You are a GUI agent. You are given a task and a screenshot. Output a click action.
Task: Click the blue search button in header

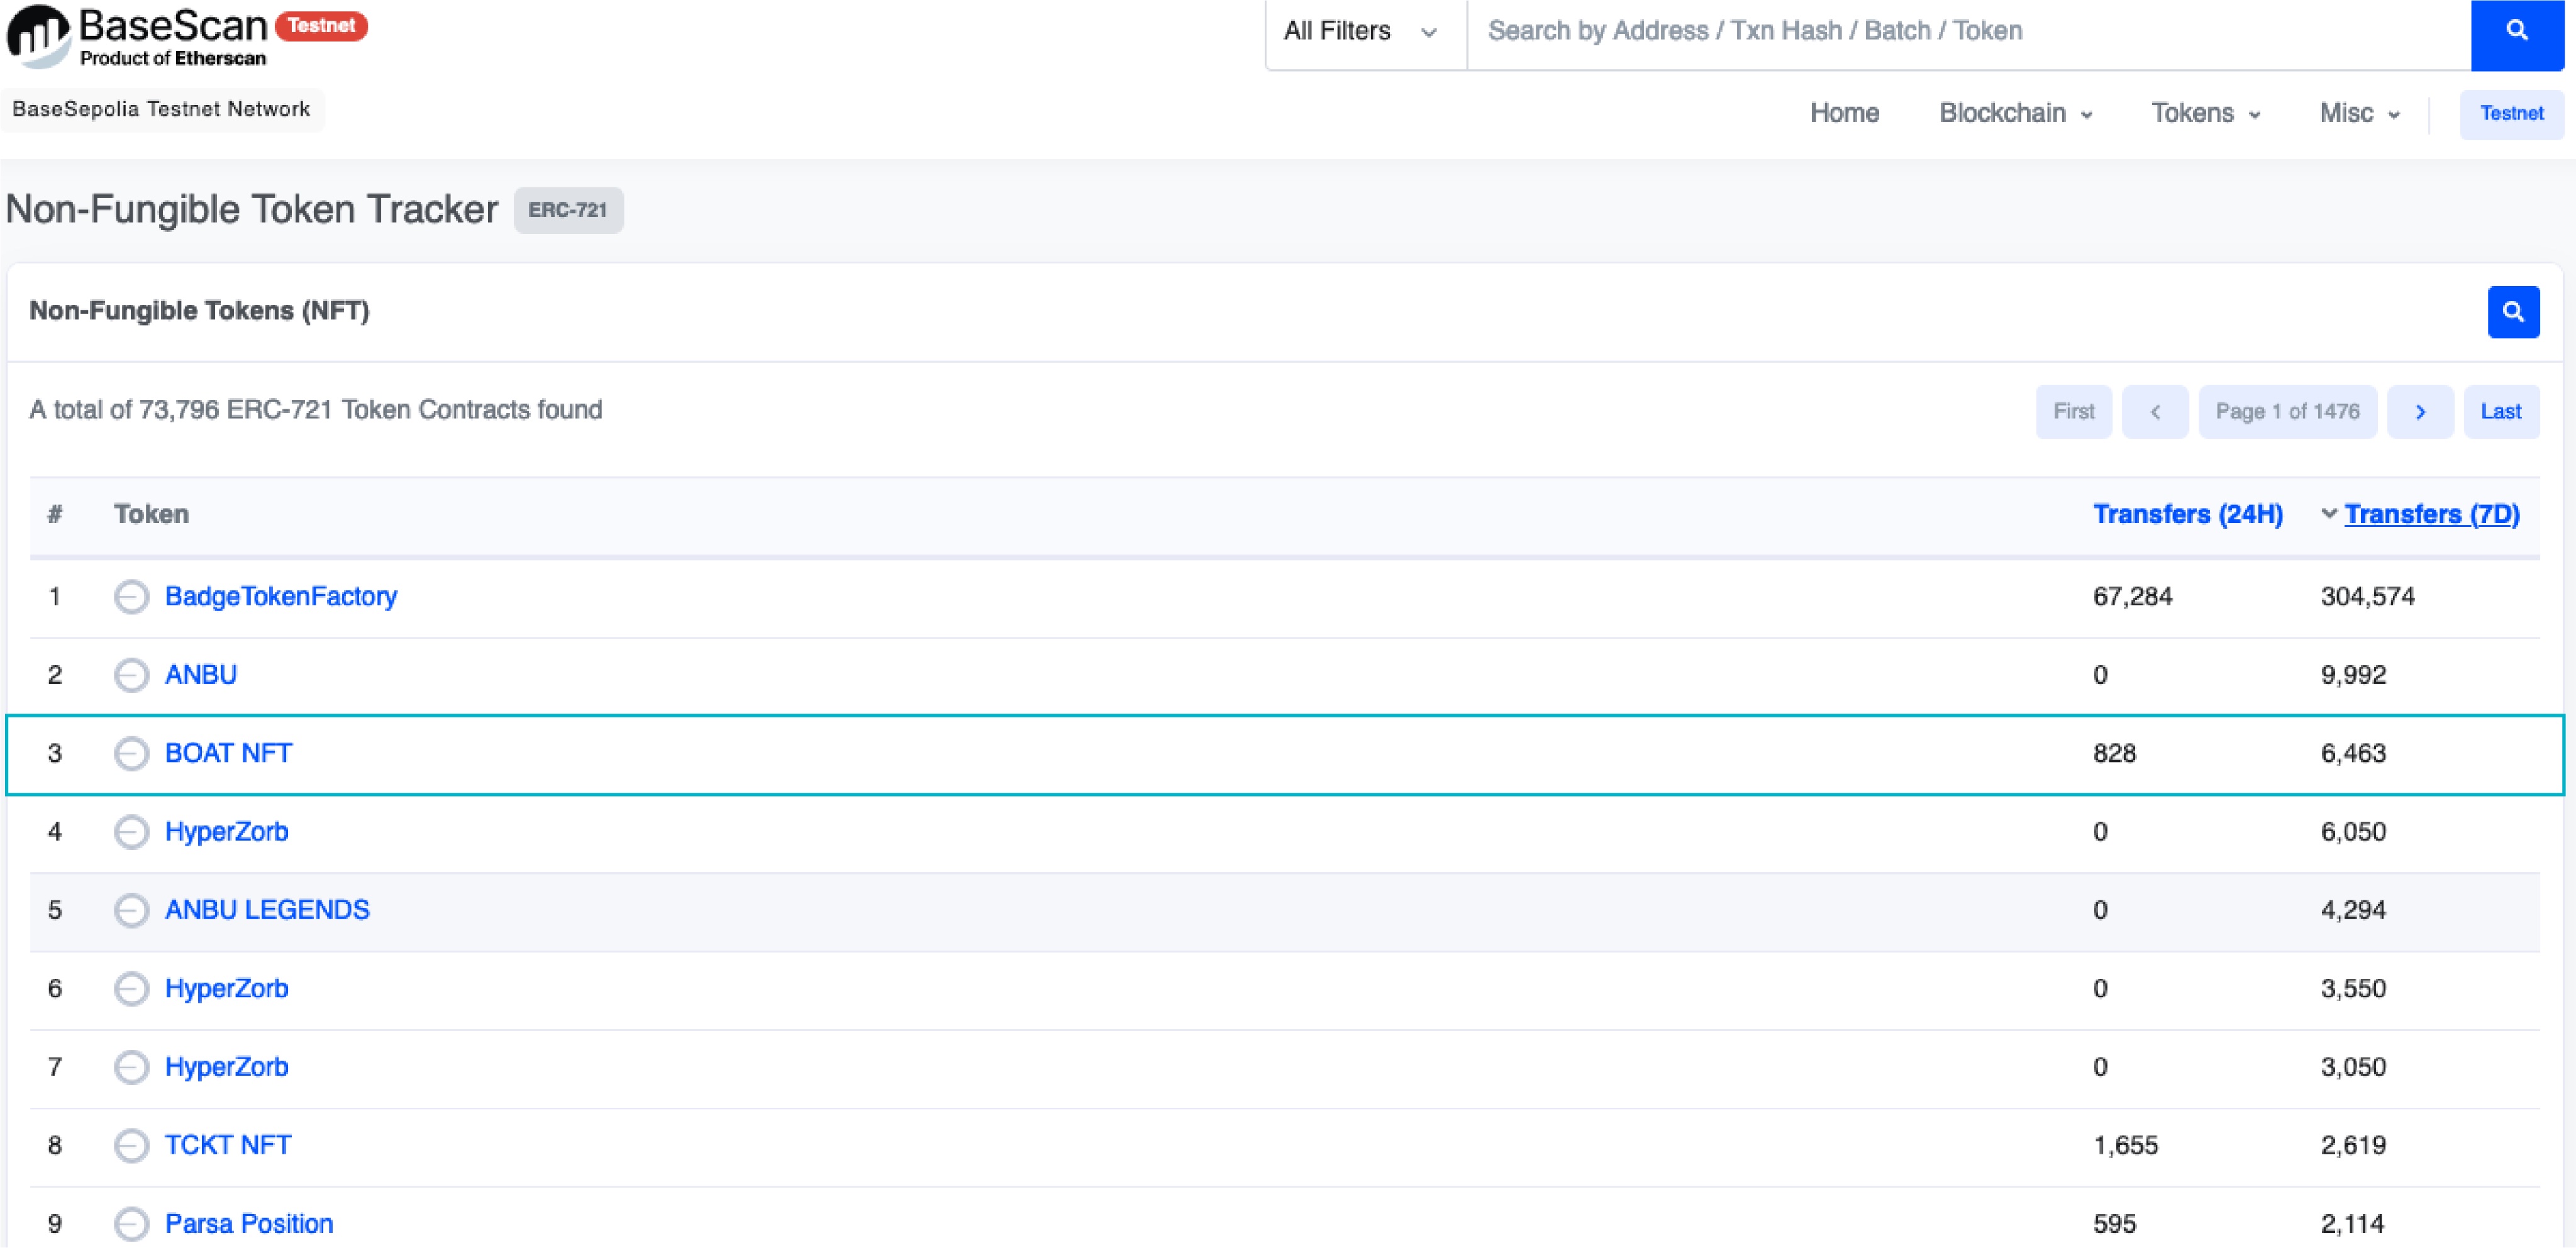tap(2516, 32)
